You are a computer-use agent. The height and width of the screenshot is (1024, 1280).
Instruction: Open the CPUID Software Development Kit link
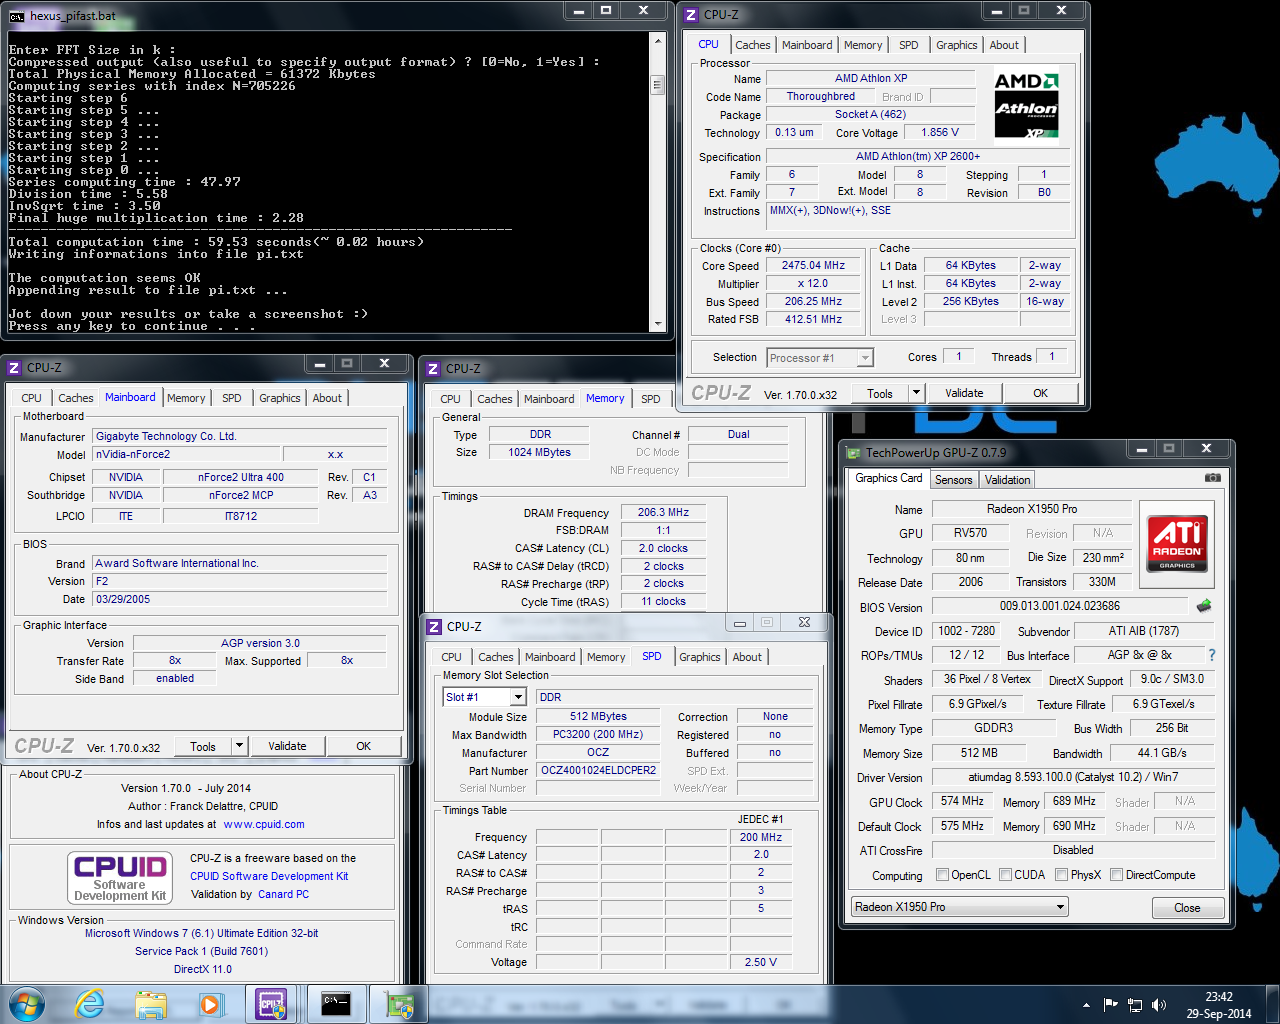[x=269, y=876]
